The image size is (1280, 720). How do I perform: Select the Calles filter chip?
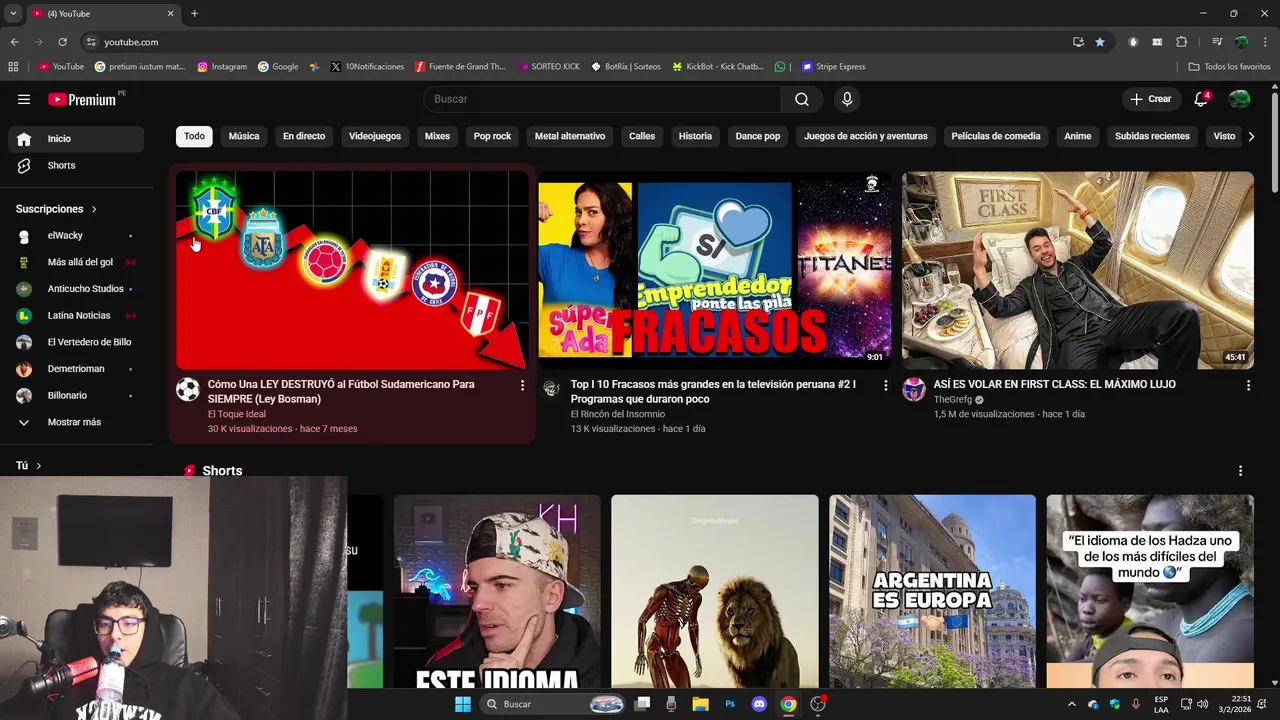[642, 136]
